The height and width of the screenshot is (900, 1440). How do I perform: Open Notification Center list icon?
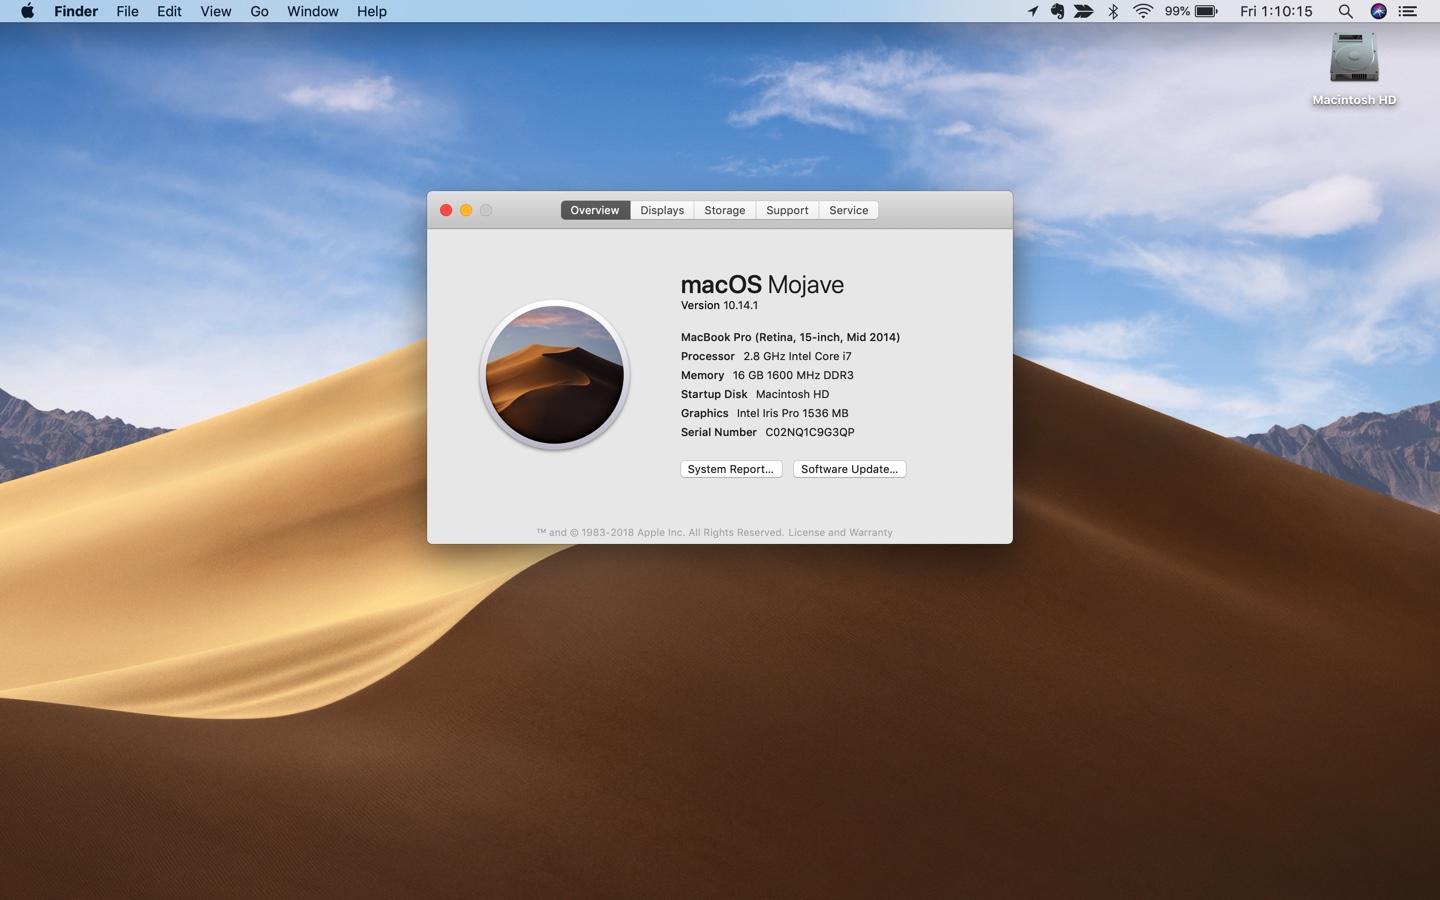[x=1408, y=11]
